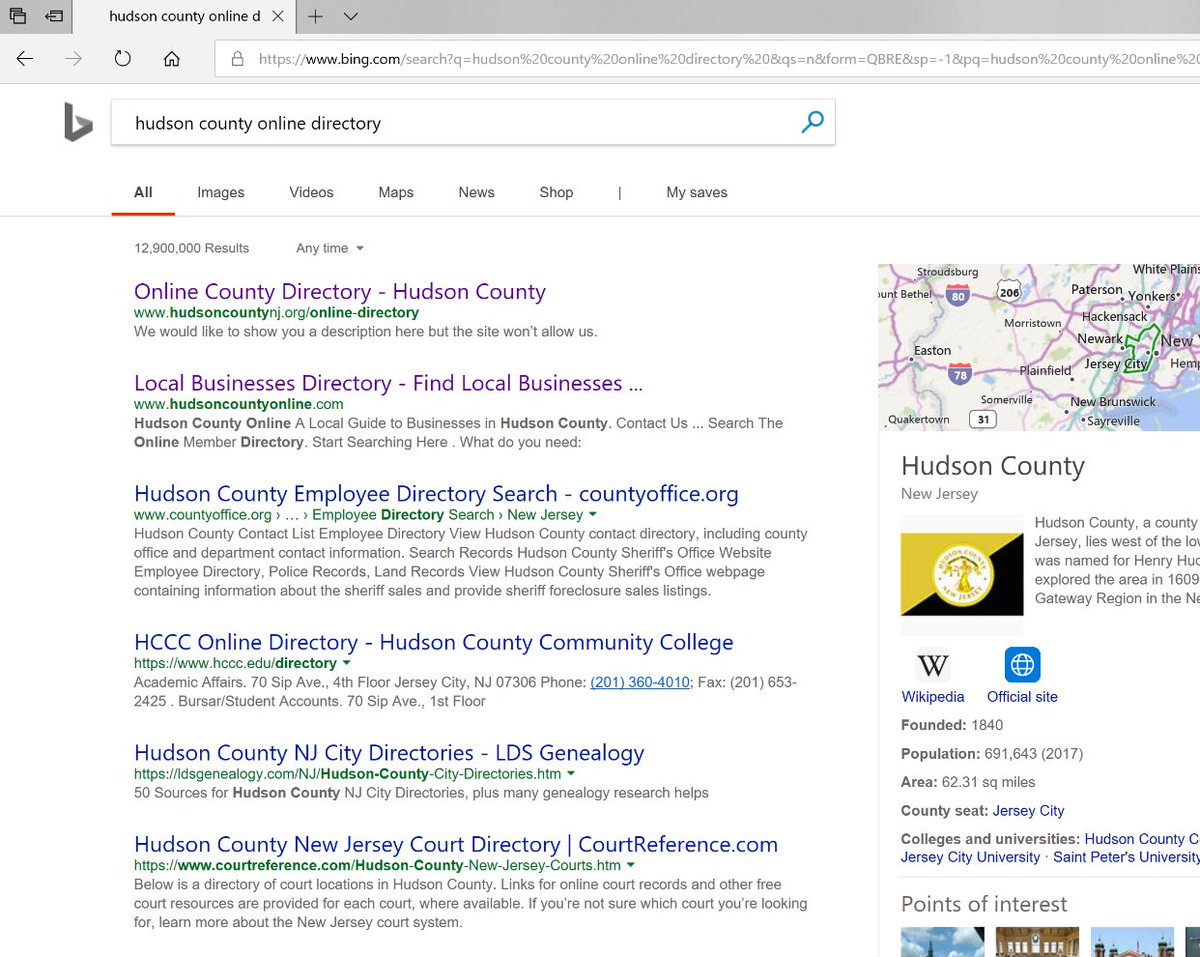Click the set tabs aside icon
Image resolution: width=1200 pixels, height=957 pixels.
(54, 16)
